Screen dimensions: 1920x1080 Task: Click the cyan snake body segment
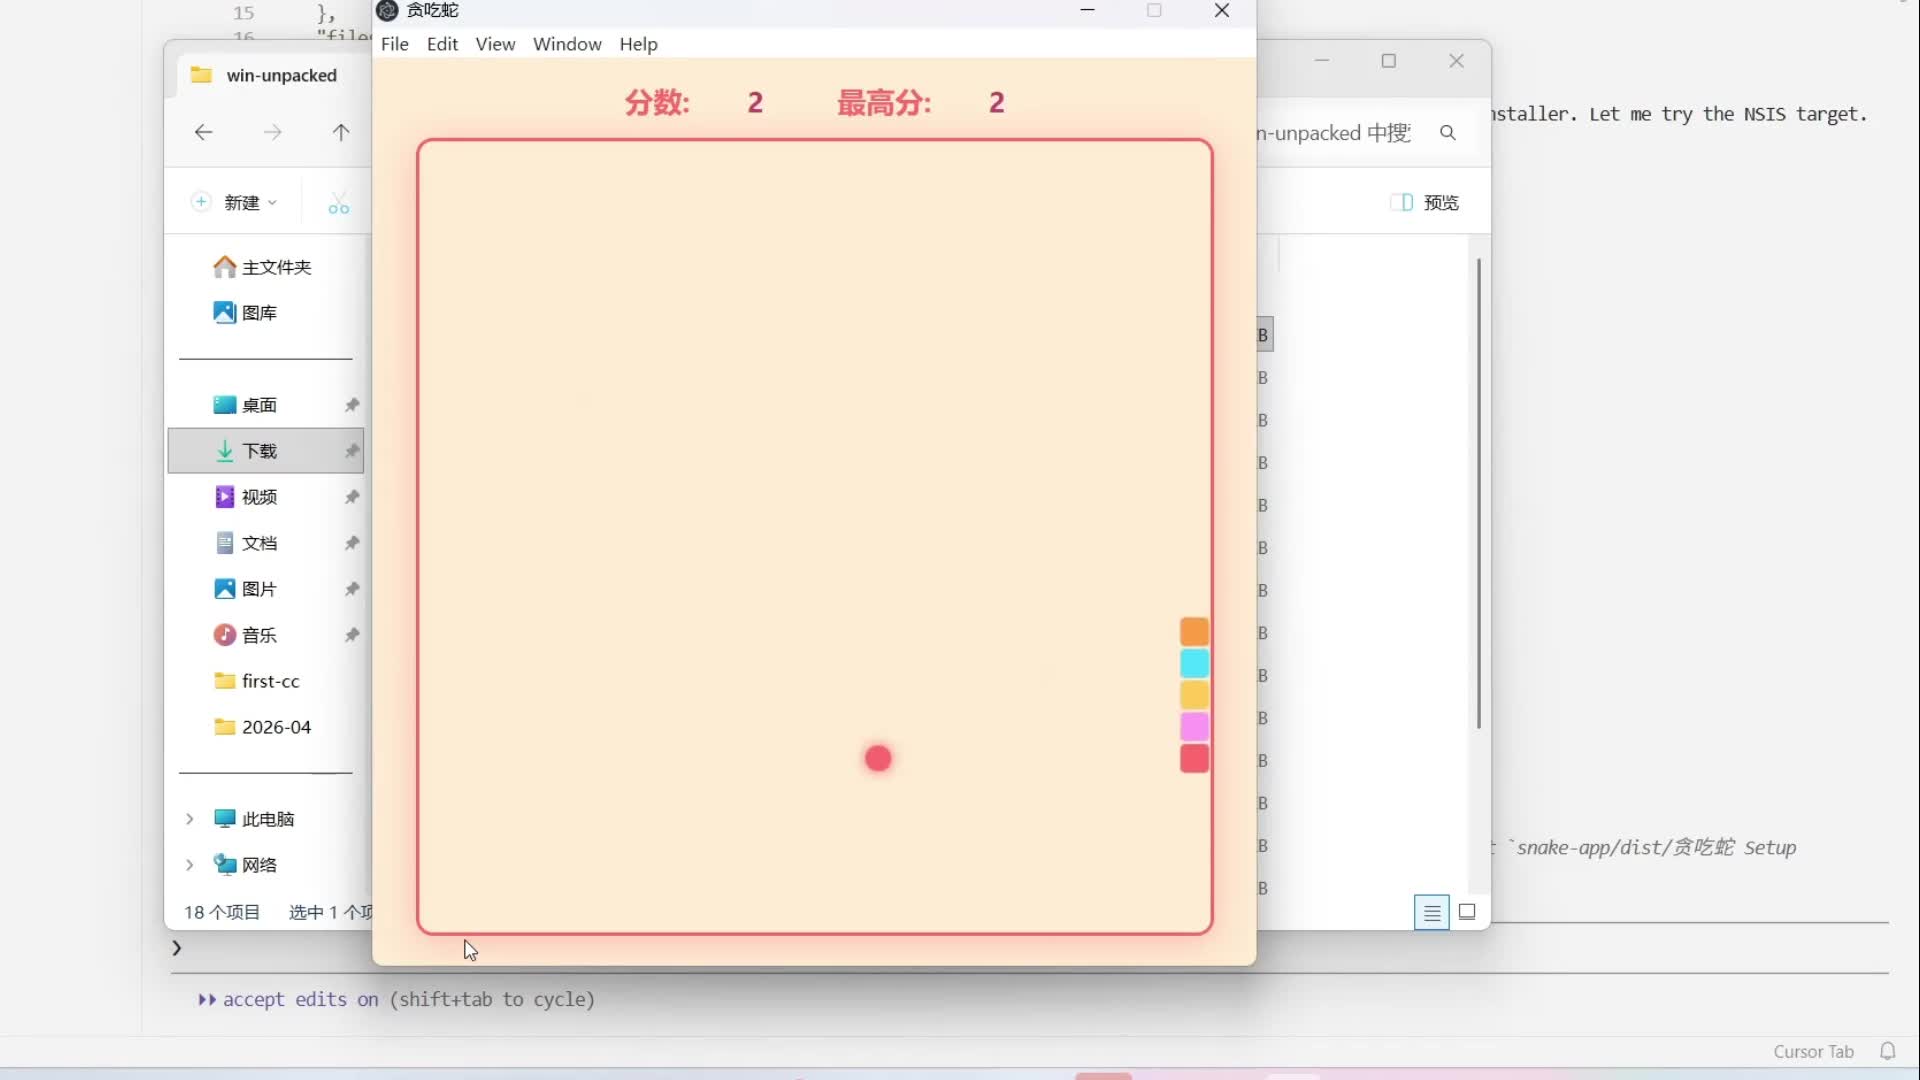coord(1194,663)
